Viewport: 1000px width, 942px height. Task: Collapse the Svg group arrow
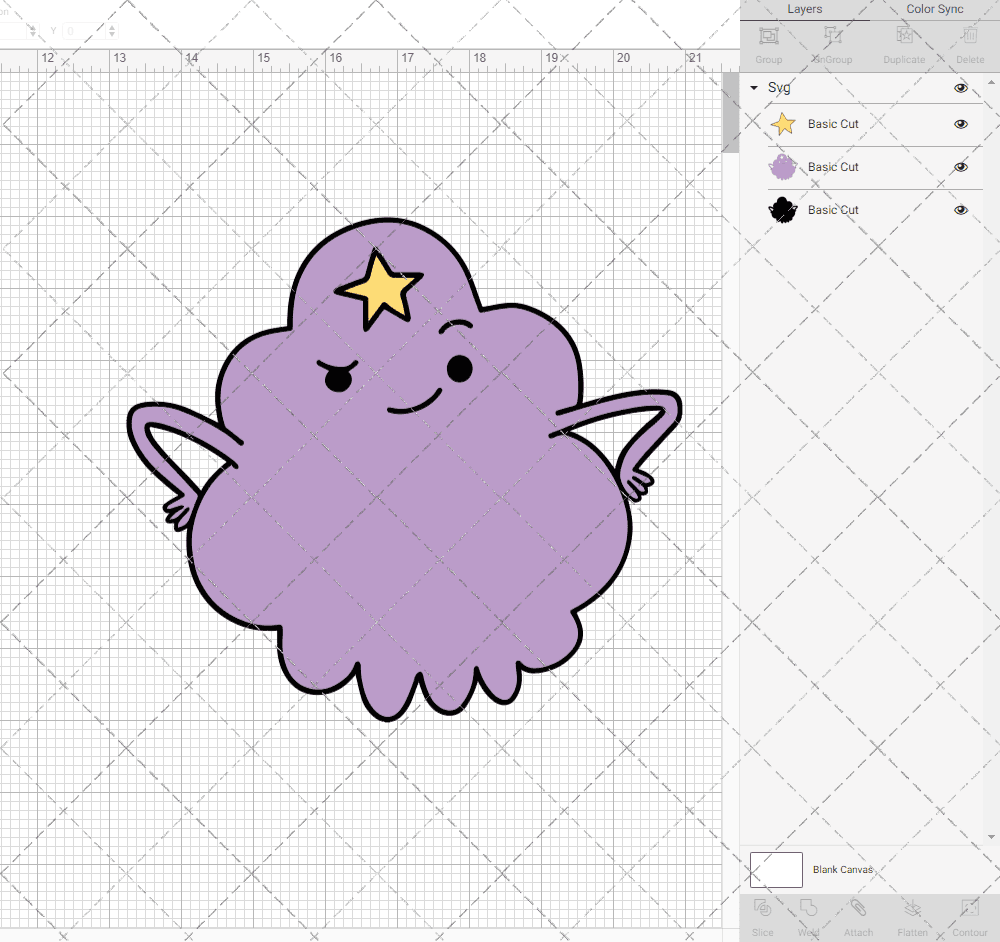(x=754, y=88)
